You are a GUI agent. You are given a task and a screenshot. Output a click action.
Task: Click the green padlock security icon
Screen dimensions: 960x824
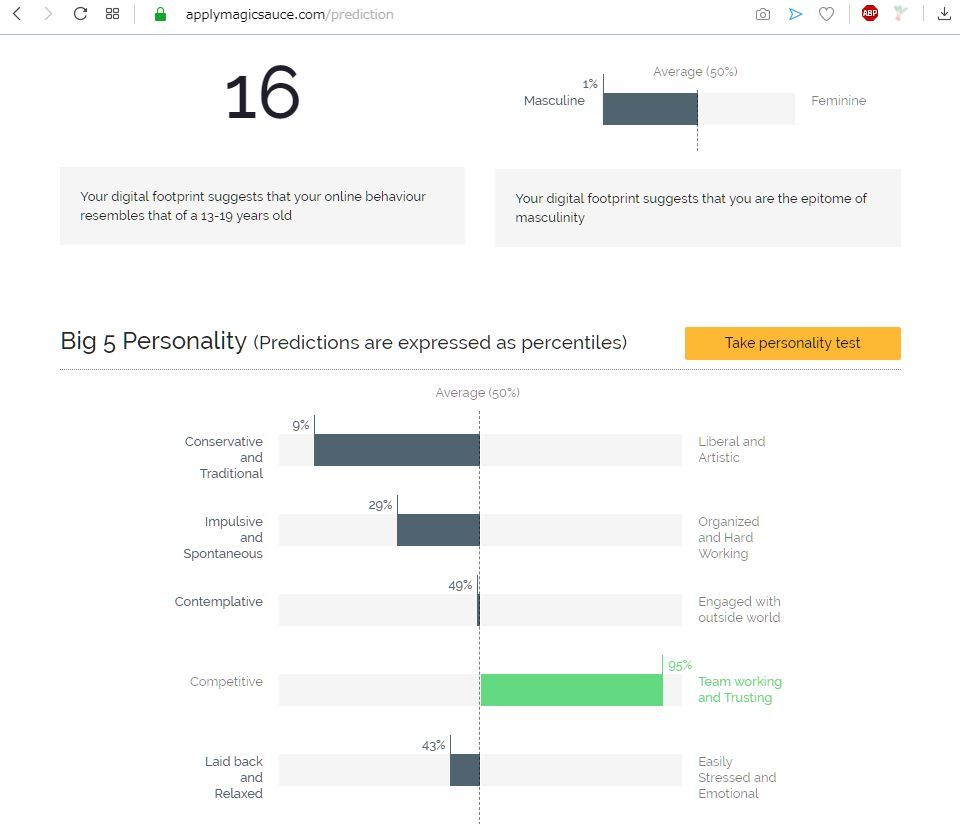point(160,14)
